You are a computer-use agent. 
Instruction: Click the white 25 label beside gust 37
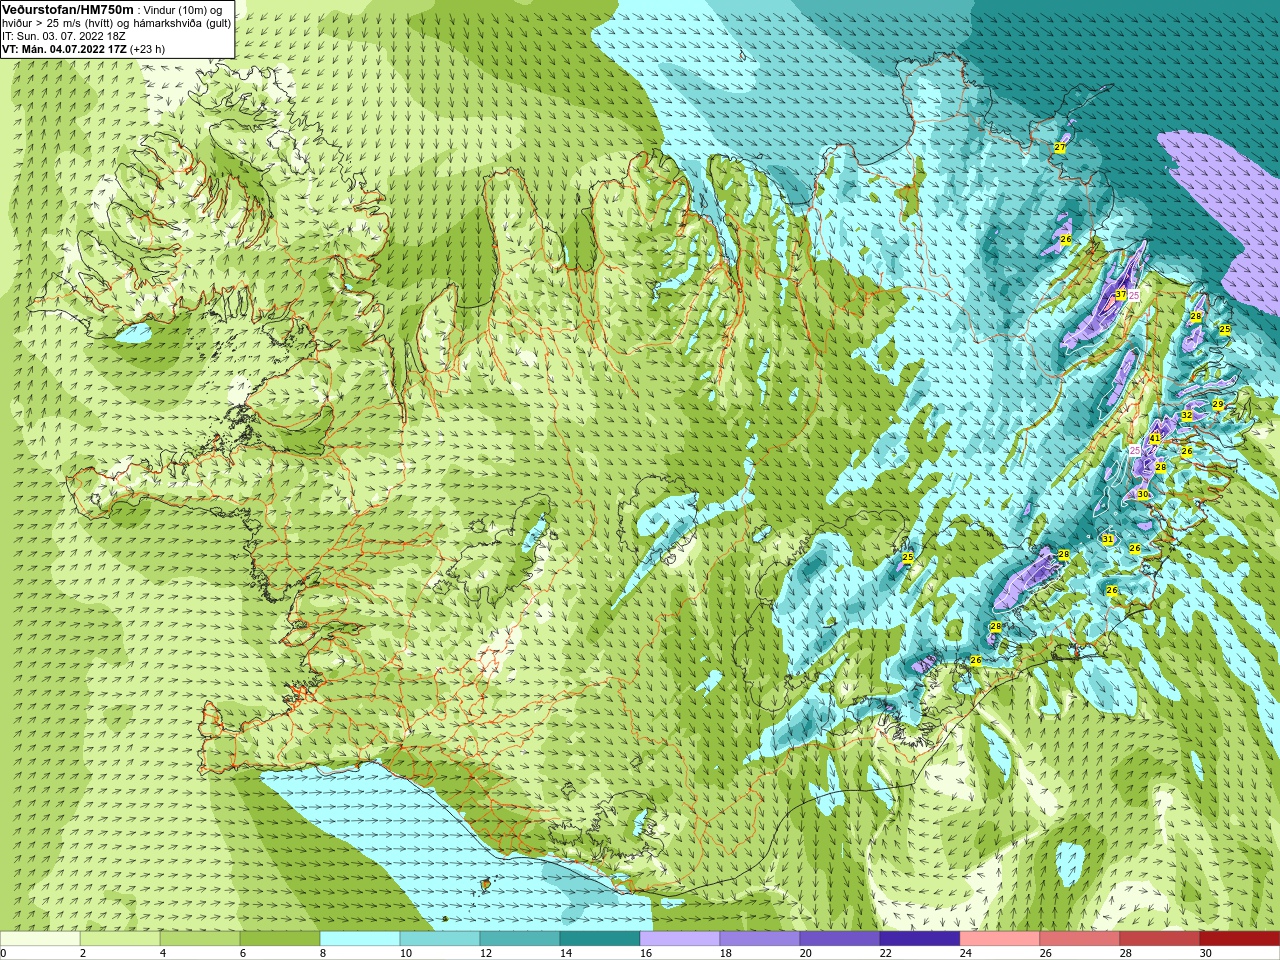pyautogui.click(x=1134, y=296)
